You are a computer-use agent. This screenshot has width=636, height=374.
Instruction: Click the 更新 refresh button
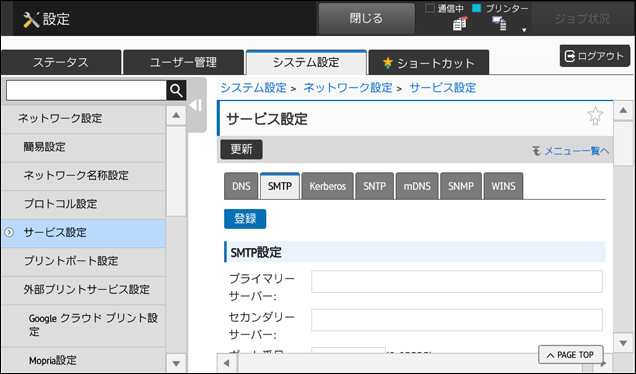pos(241,149)
